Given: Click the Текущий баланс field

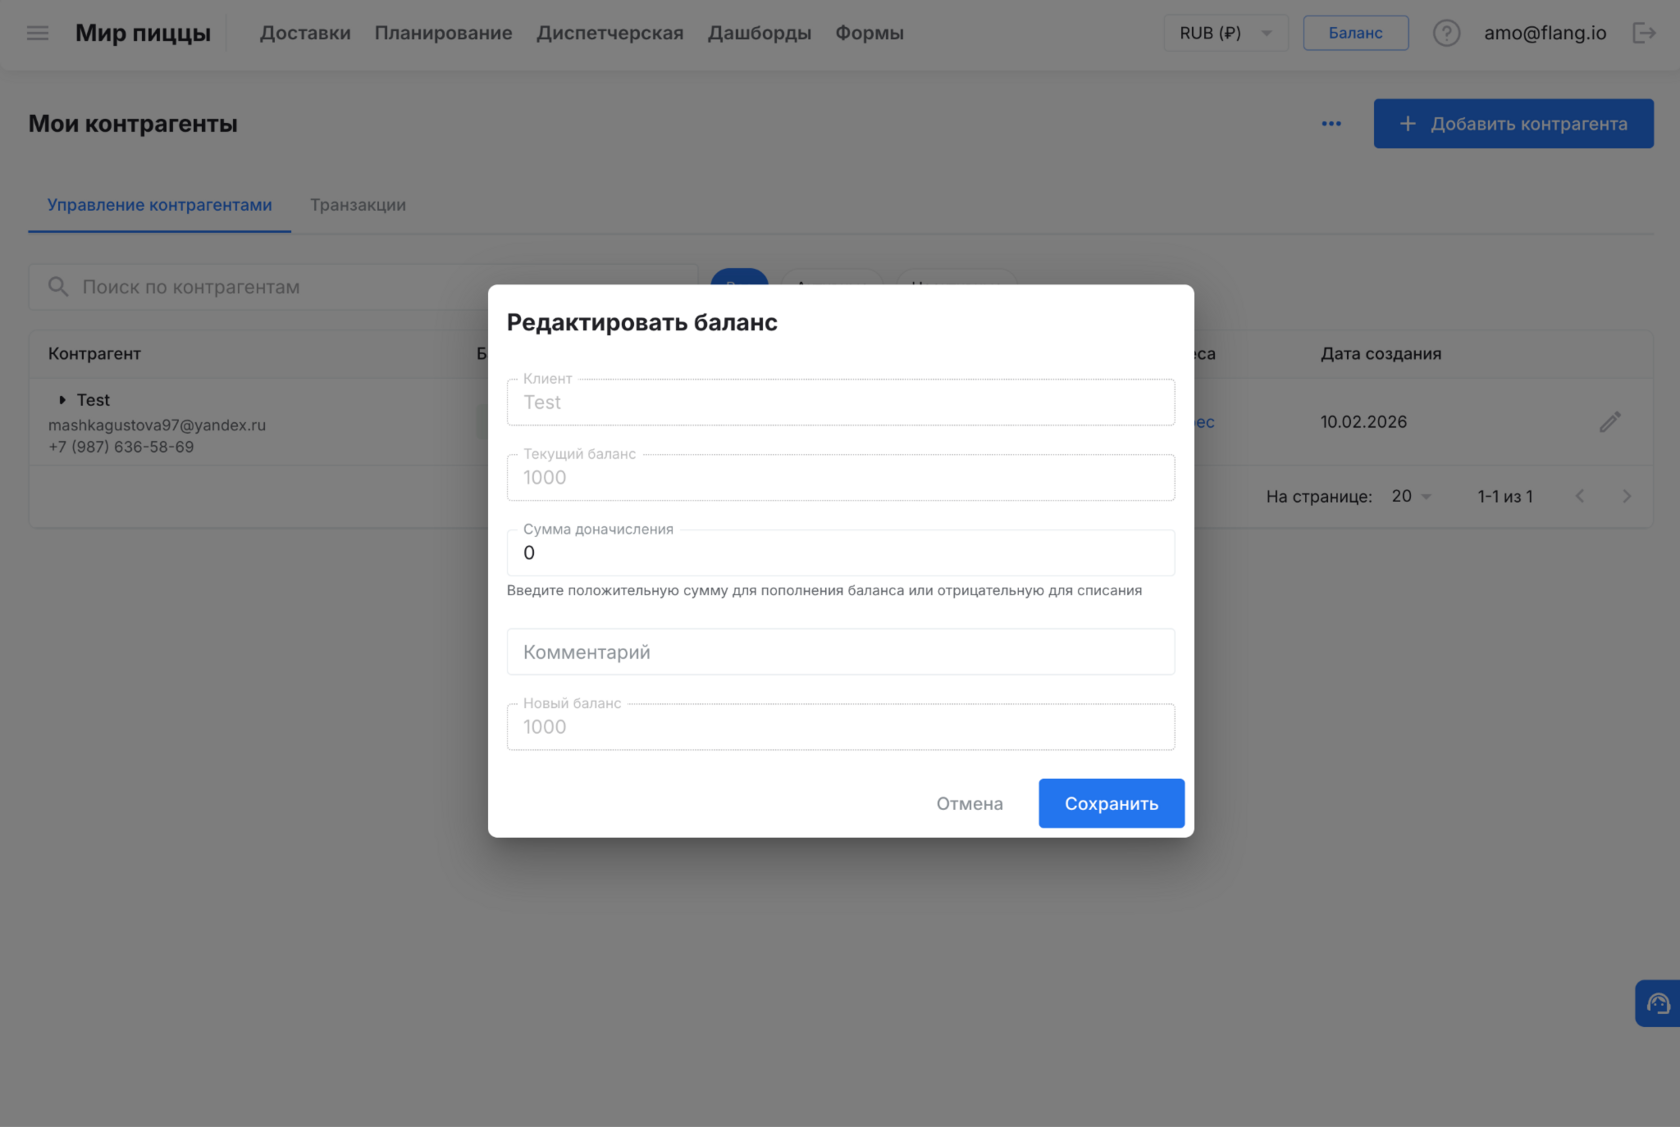Looking at the screenshot, I should (840, 477).
